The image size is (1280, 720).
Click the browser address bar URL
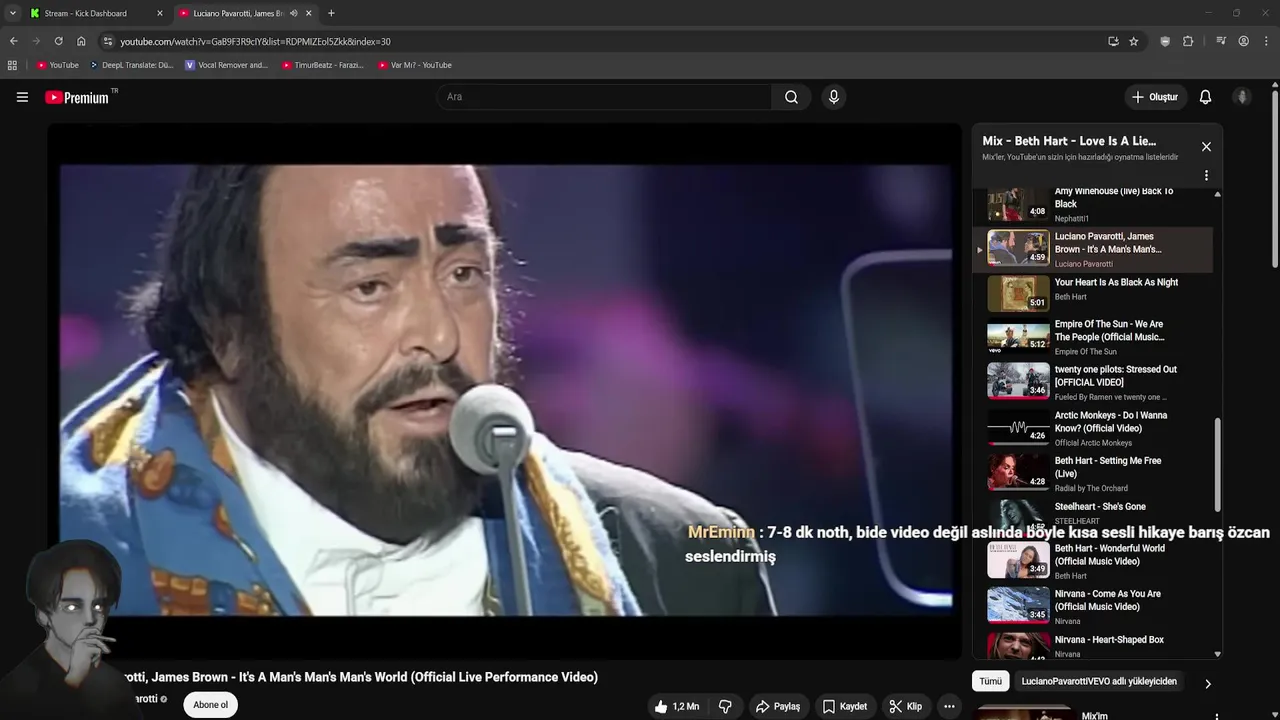click(255, 41)
